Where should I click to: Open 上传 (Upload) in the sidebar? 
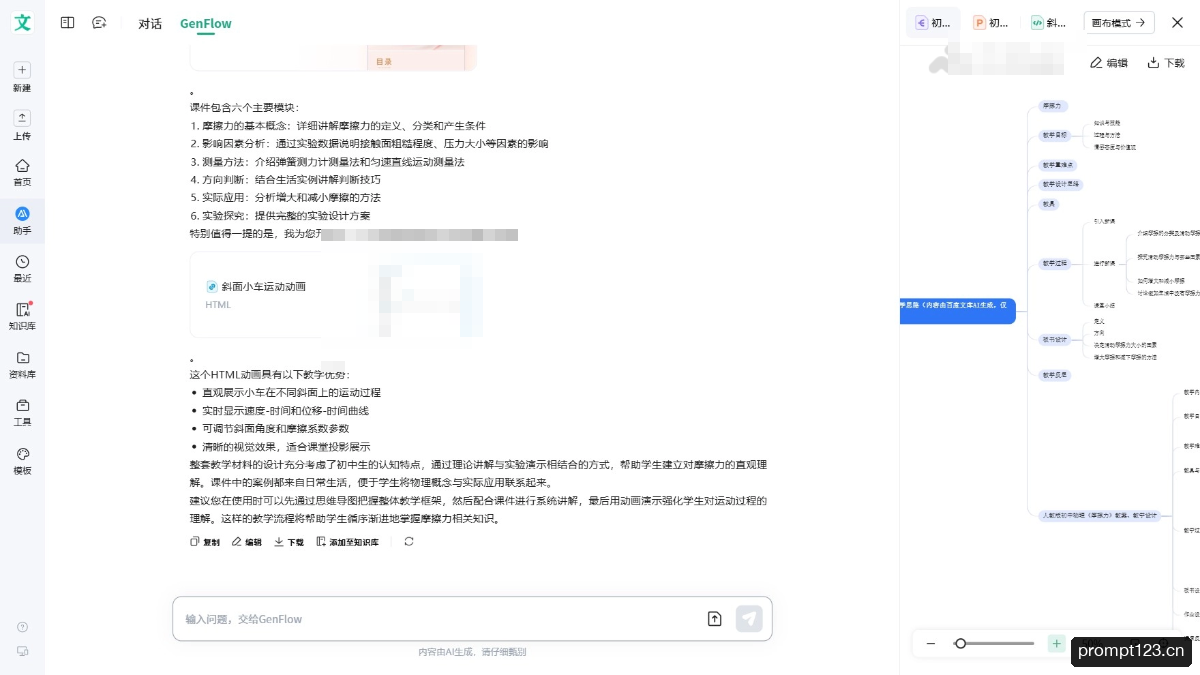(22, 125)
